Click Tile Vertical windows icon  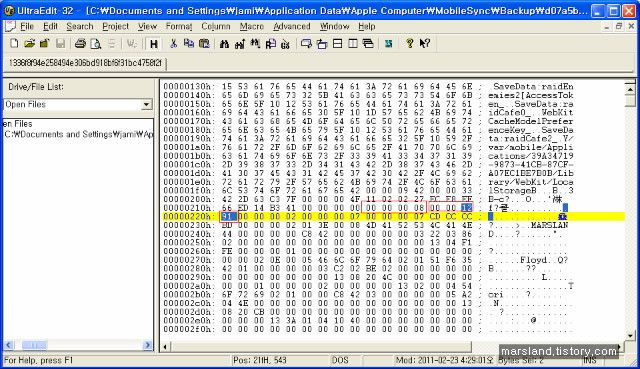[353, 43]
